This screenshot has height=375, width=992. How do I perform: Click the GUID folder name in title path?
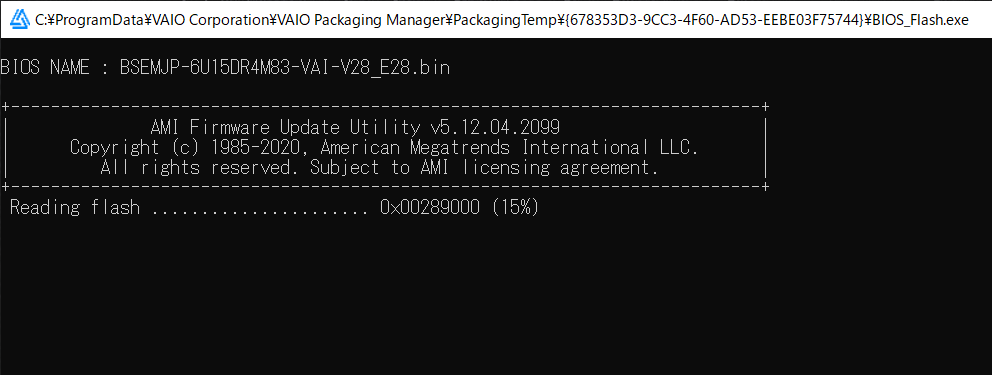tap(703, 20)
